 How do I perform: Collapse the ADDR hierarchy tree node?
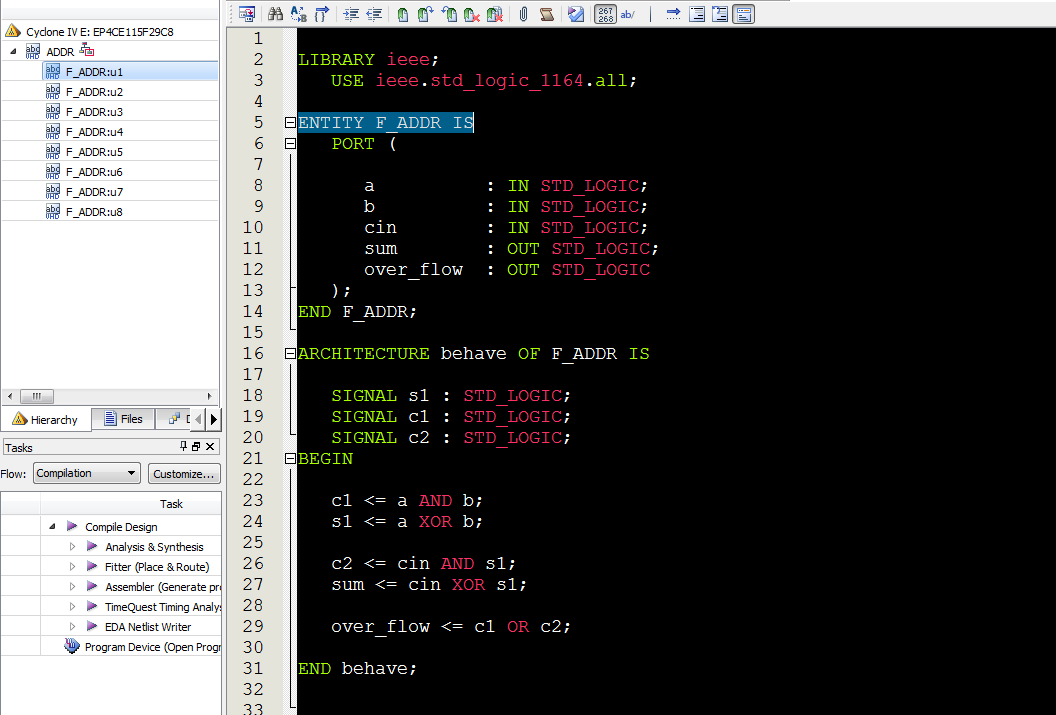13,51
